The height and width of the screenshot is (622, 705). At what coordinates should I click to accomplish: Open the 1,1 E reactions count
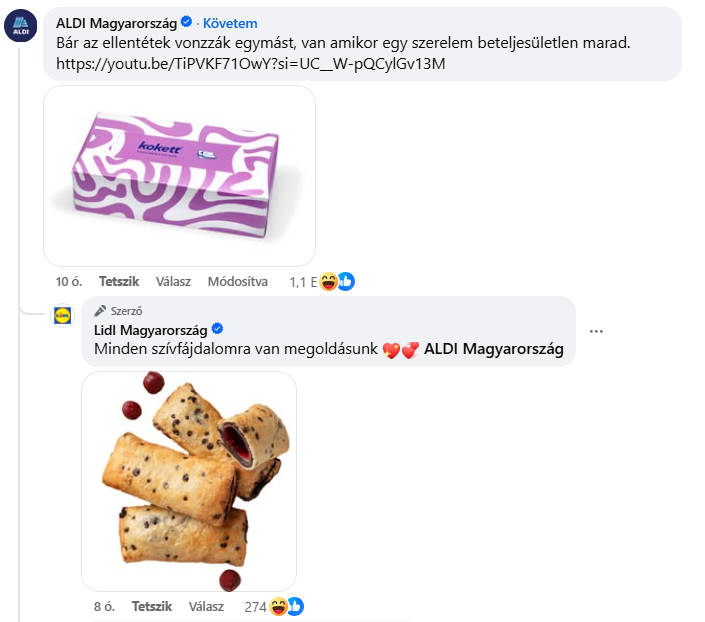click(303, 282)
